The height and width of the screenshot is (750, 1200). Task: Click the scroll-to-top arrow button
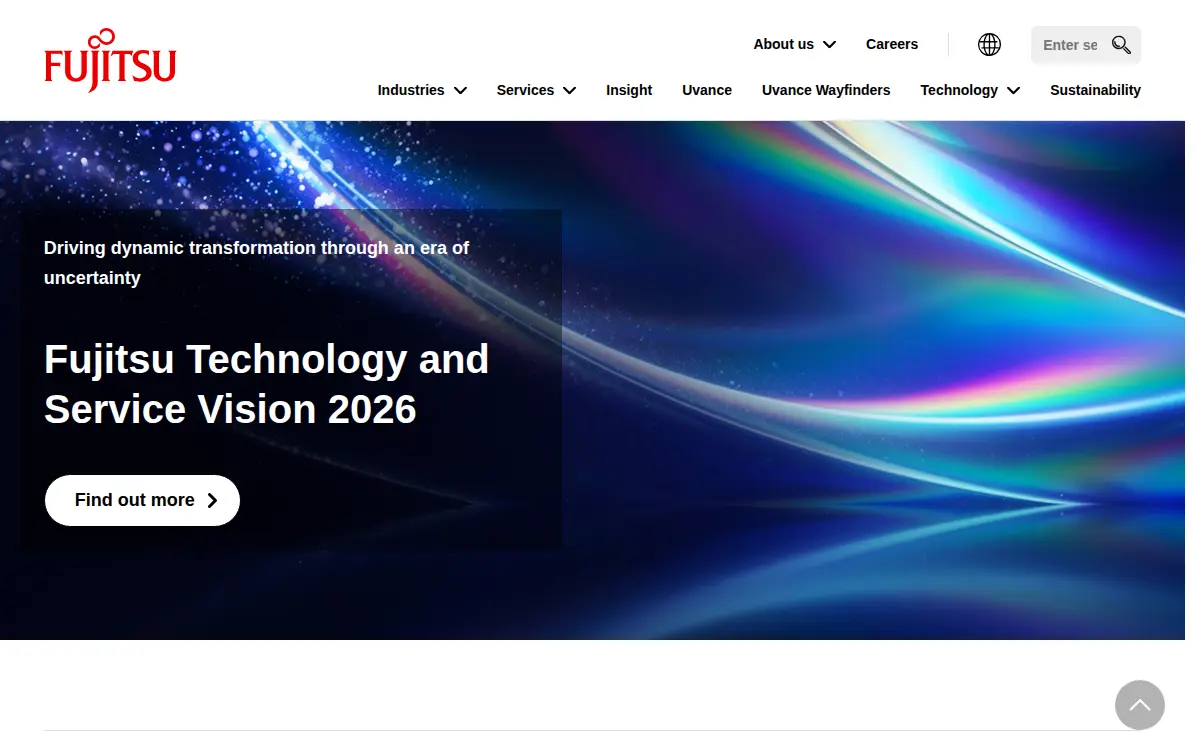click(x=1140, y=705)
